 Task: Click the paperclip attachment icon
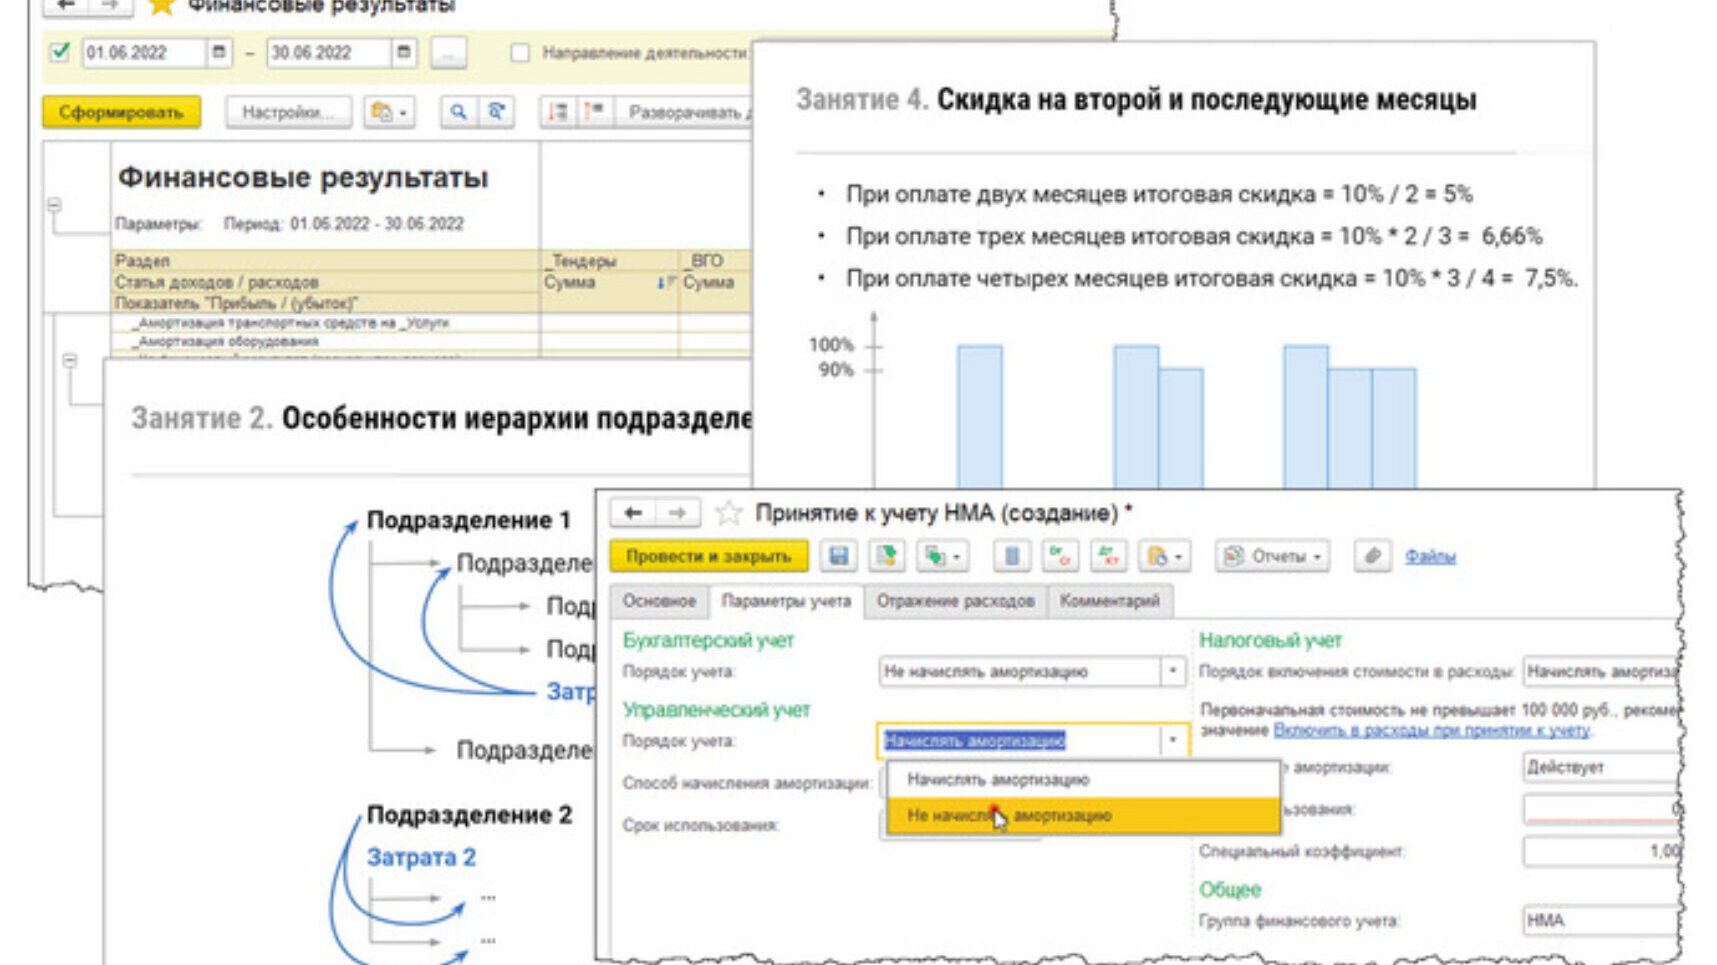[x=1372, y=556]
